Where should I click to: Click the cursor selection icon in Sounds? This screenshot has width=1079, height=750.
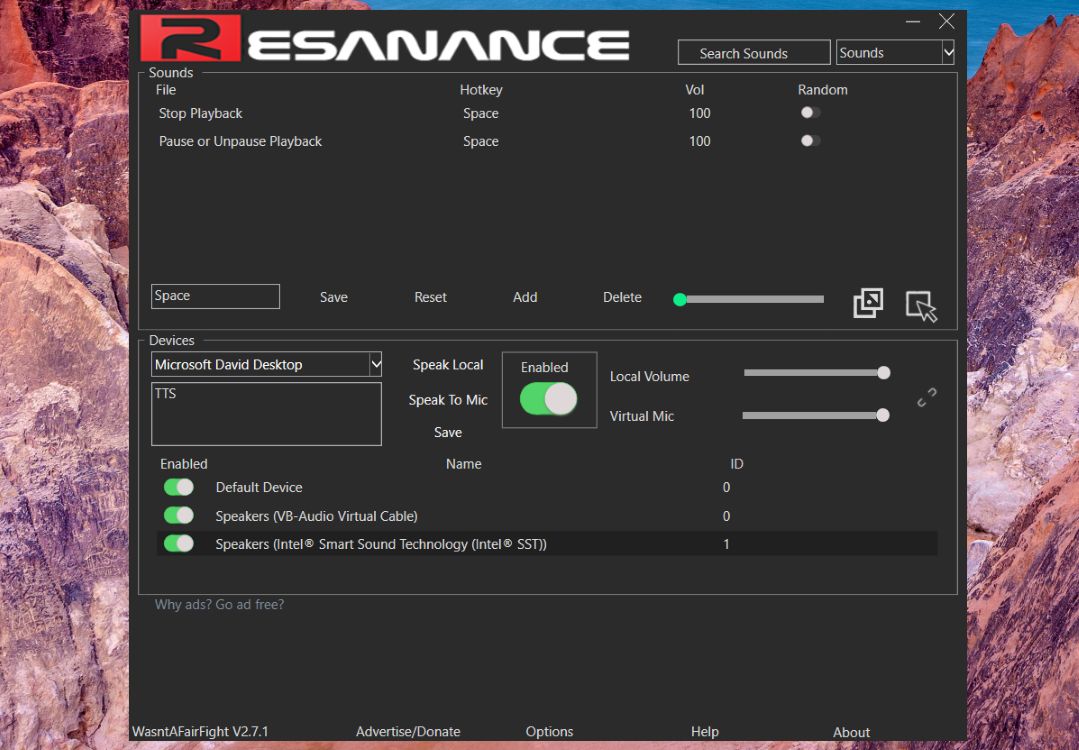(921, 306)
